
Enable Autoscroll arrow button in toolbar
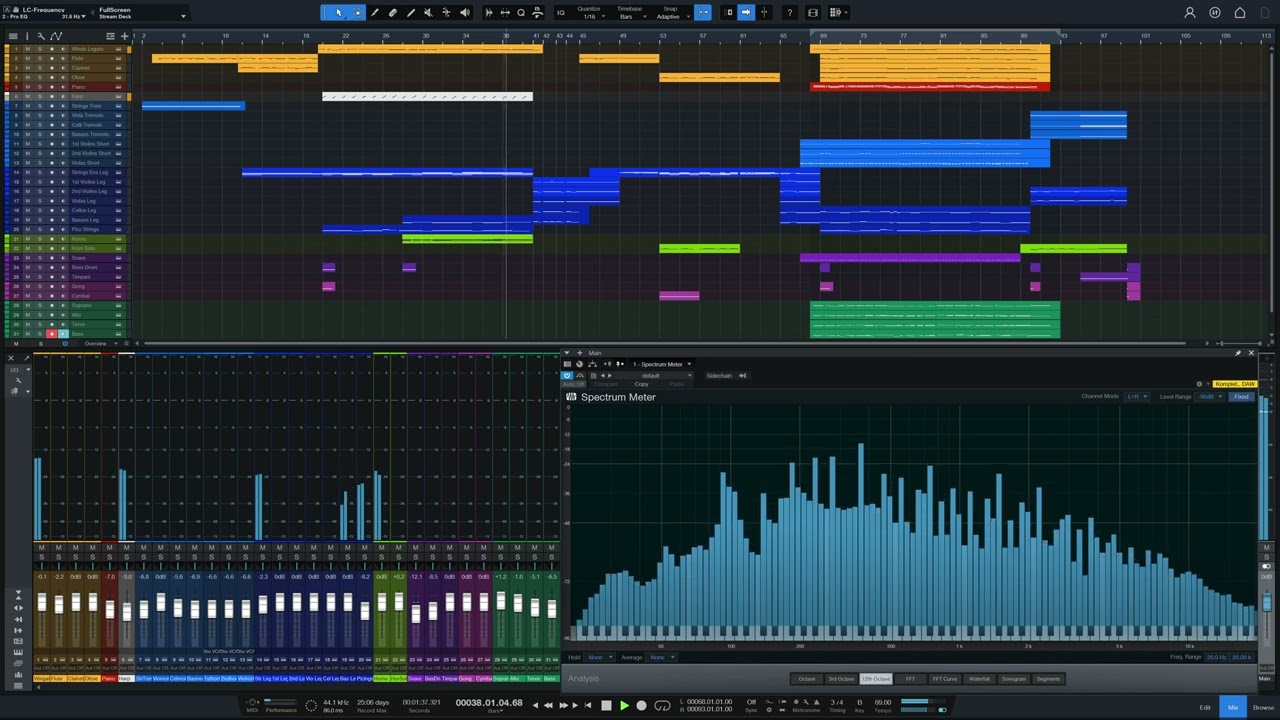pyautogui.click(x=746, y=13)
